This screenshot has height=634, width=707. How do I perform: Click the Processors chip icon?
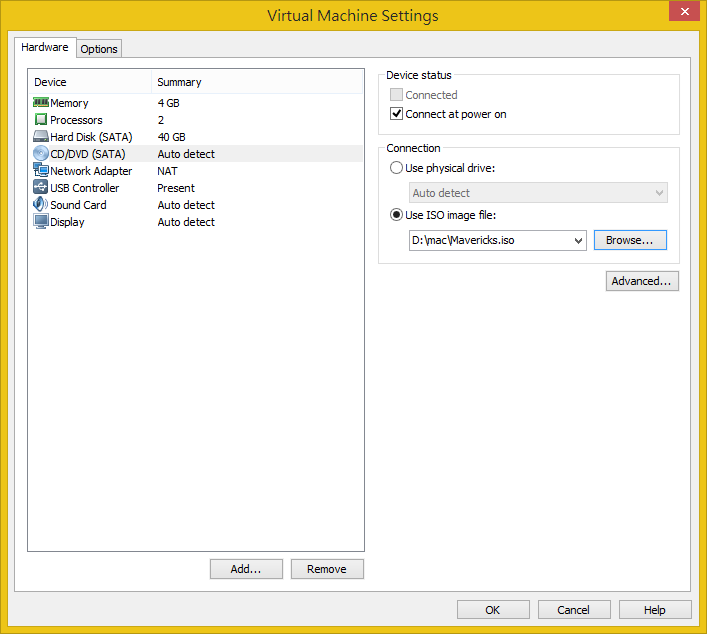(41, 119)
